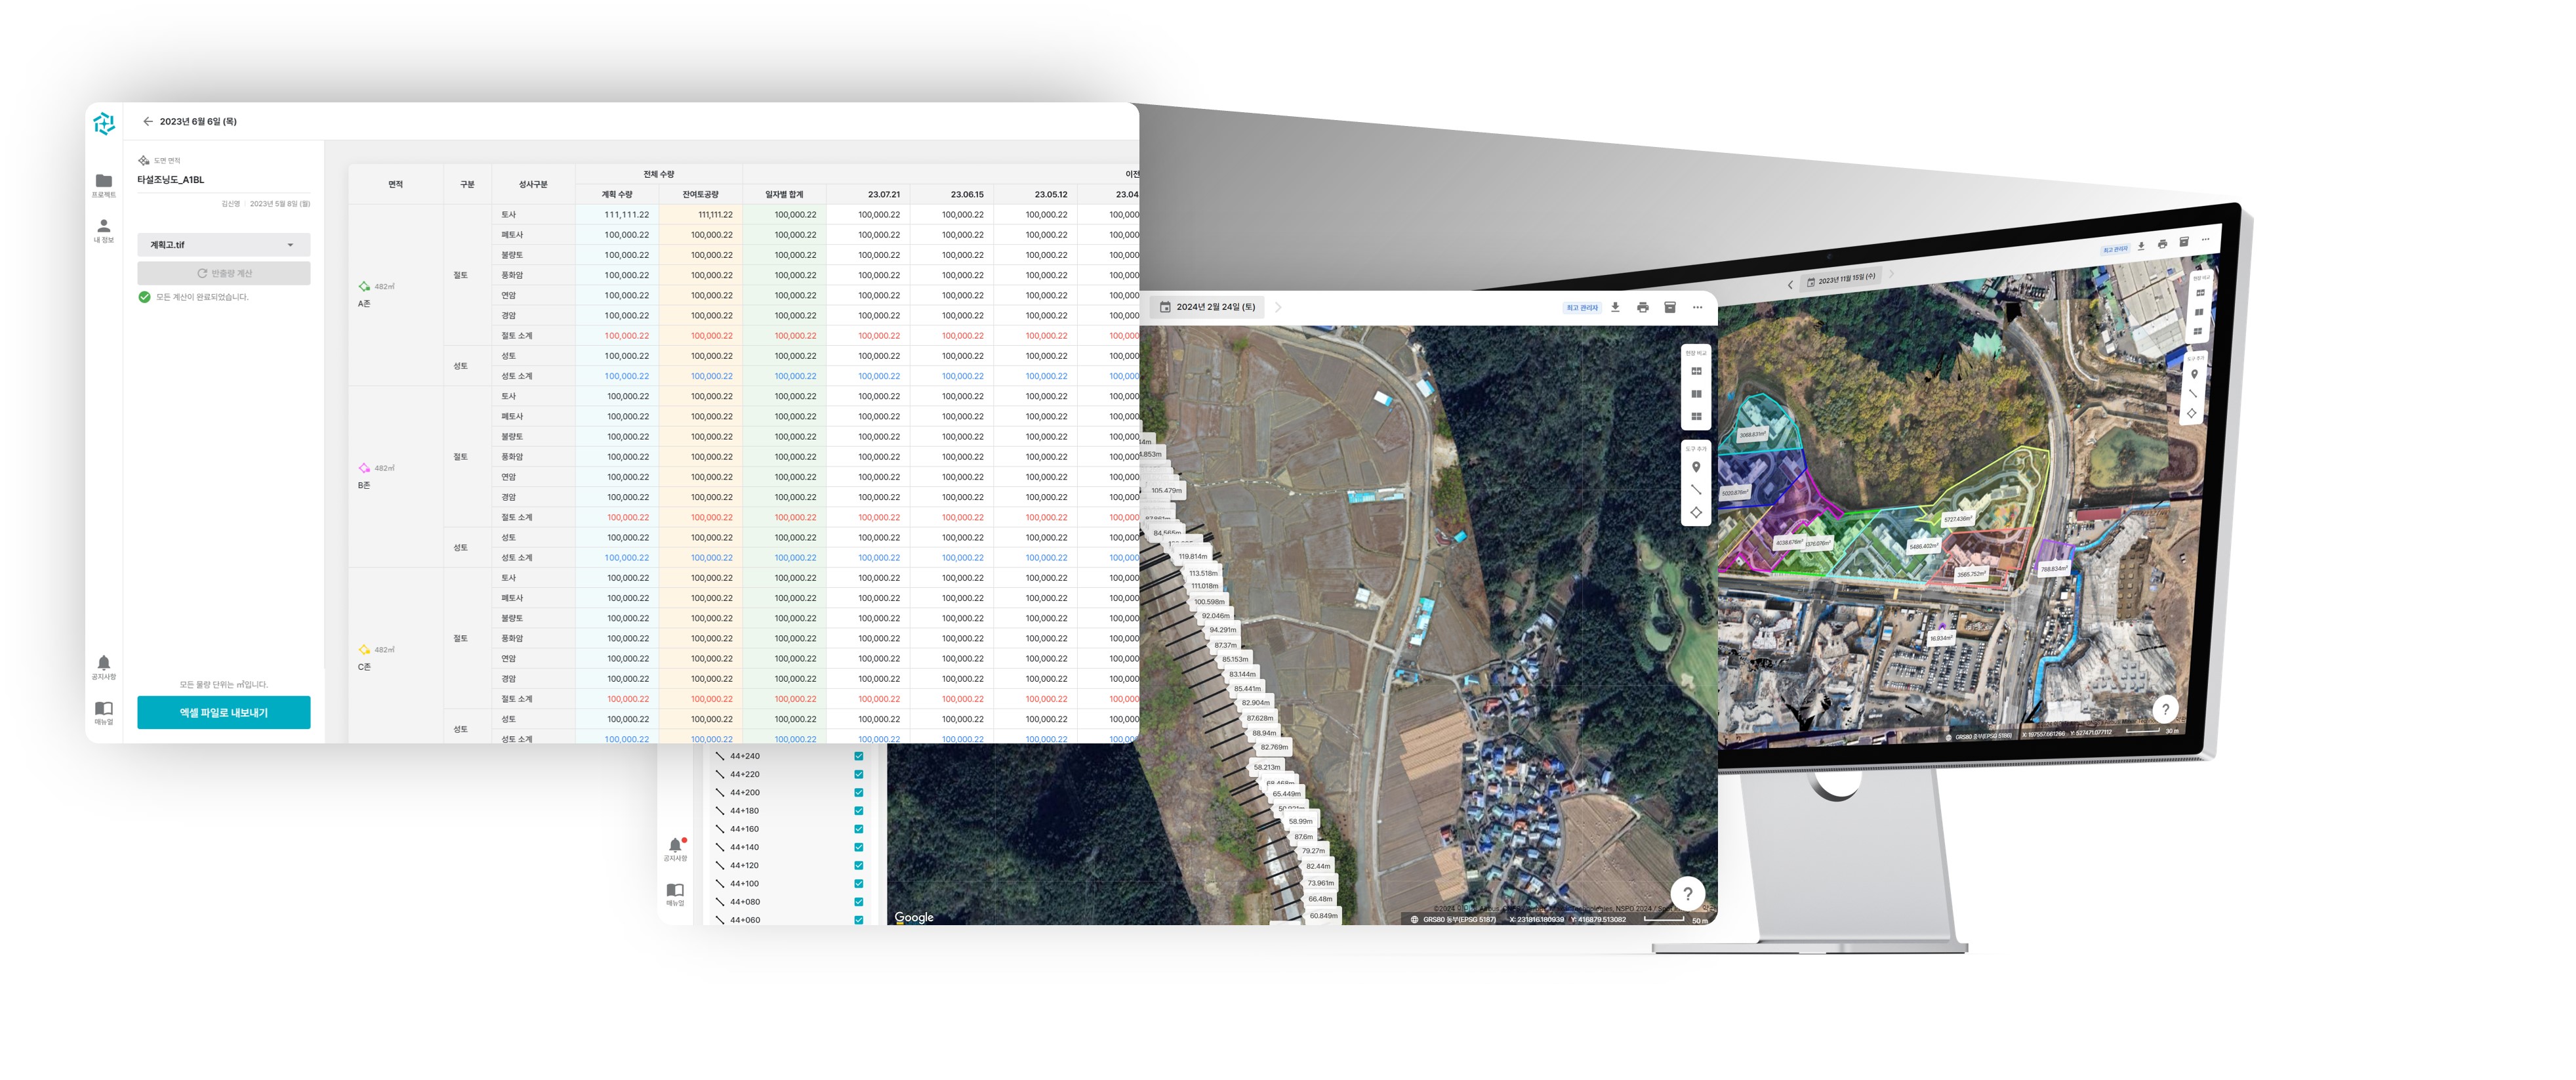The height and width of the screenshot is (1080, 2576).
Task: Click the download icon on monitor window
Action: tap(2141, 246)
